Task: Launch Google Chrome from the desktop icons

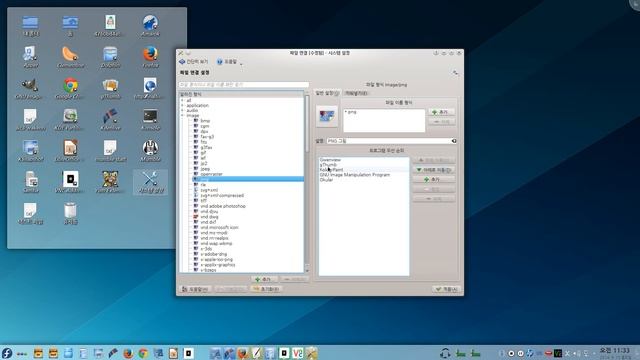Action: (70, 89)
